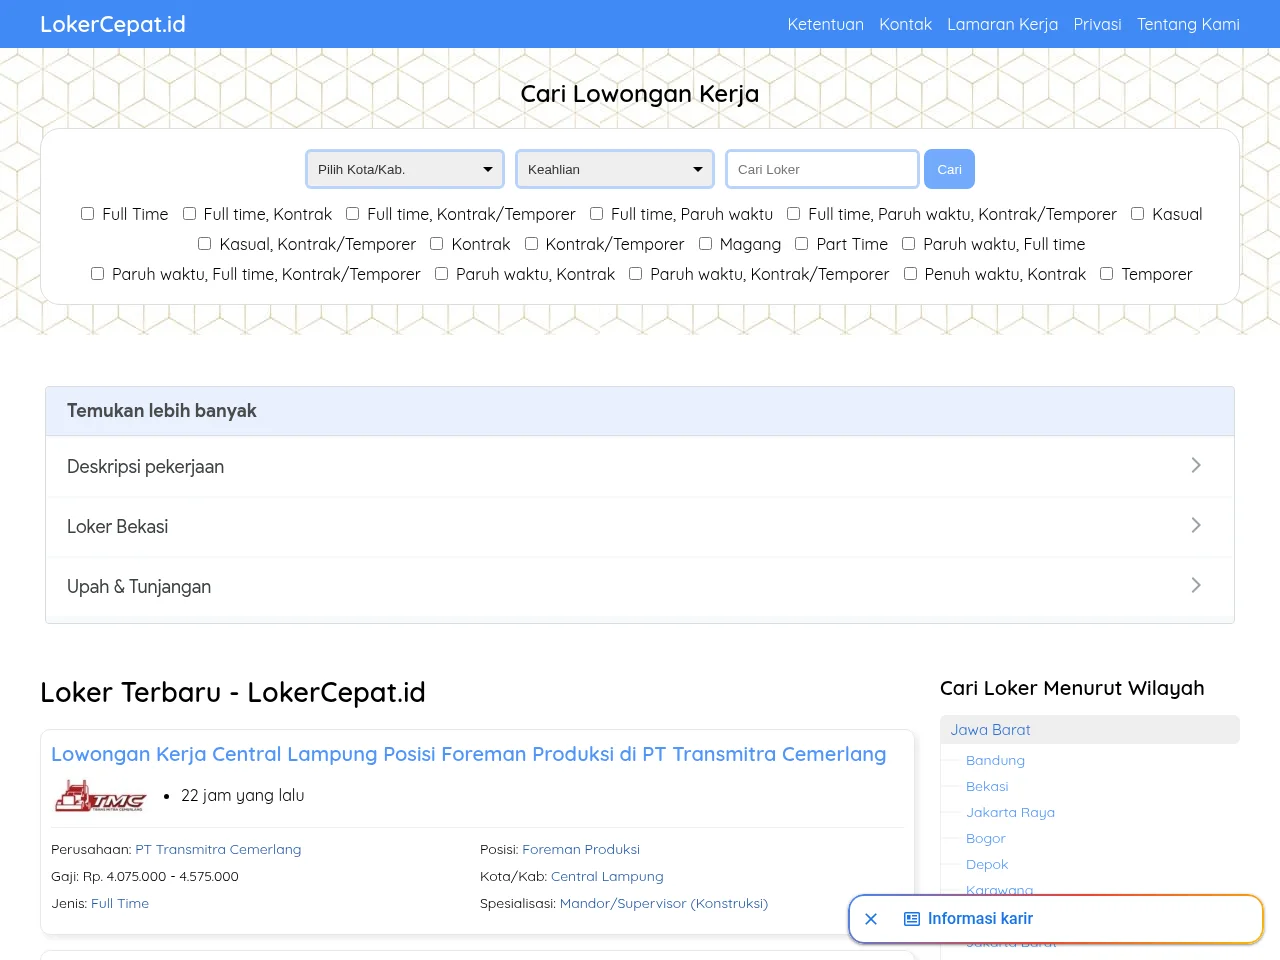1280x960 pixels.
Task: Open the Bekasi region link
Action: [987, 786]
